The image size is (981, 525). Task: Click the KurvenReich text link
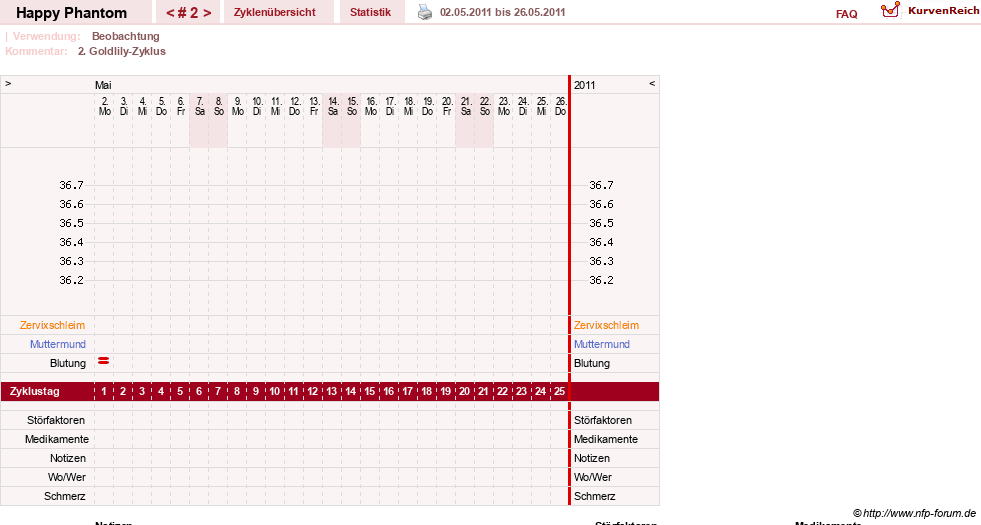click(943, 11)
